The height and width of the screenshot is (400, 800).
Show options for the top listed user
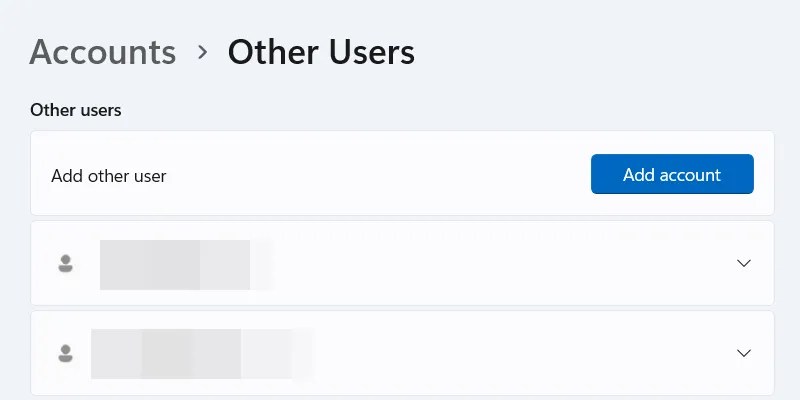pyautogui.click(x=744, y=263)
